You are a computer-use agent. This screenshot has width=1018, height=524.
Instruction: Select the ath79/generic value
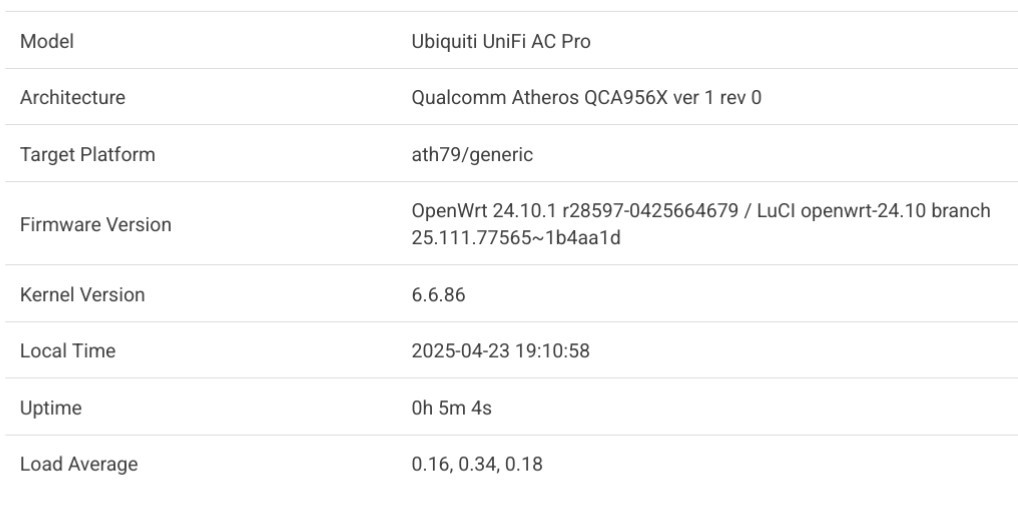pyautogui.click(x=472, y=155)
